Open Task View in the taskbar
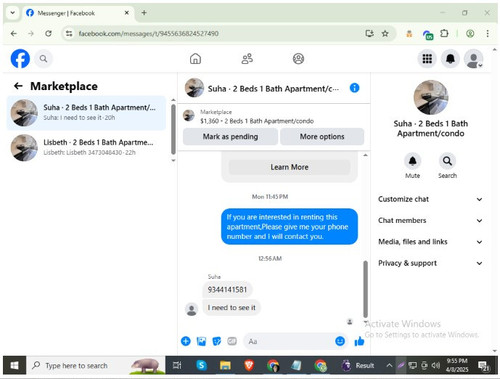This screenshot has height=379, width=500. tap(177, 365)
